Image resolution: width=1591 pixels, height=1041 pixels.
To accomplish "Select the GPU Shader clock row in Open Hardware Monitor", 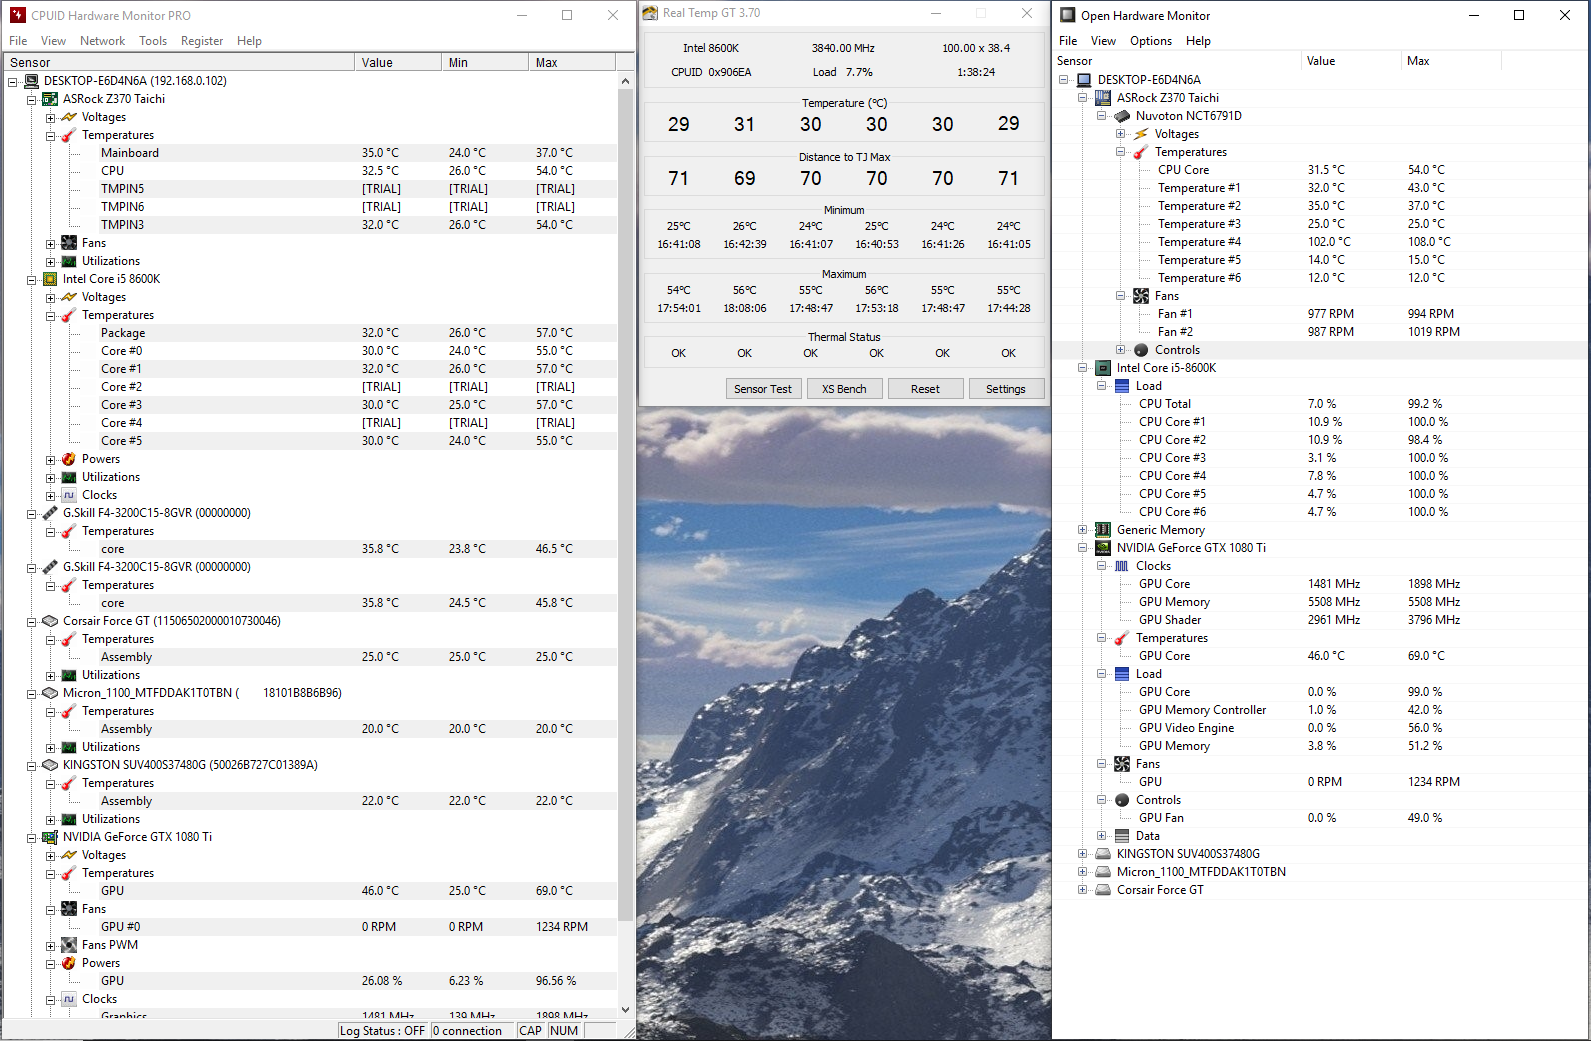I will tap(1320, 620).
